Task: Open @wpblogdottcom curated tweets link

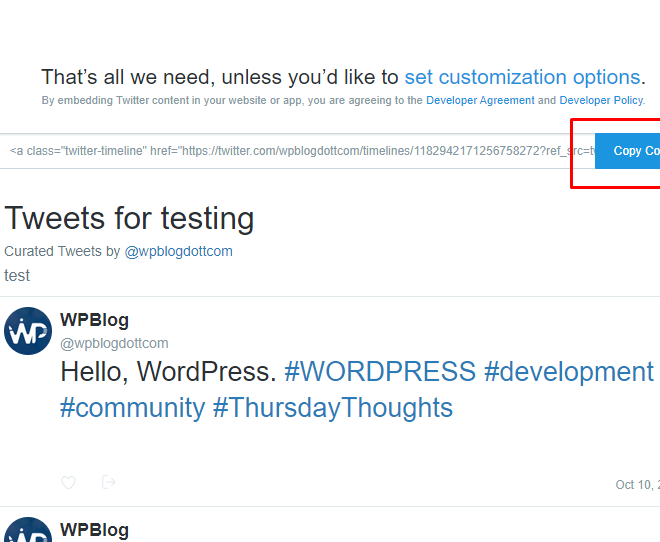Action: tap(178, 252)
